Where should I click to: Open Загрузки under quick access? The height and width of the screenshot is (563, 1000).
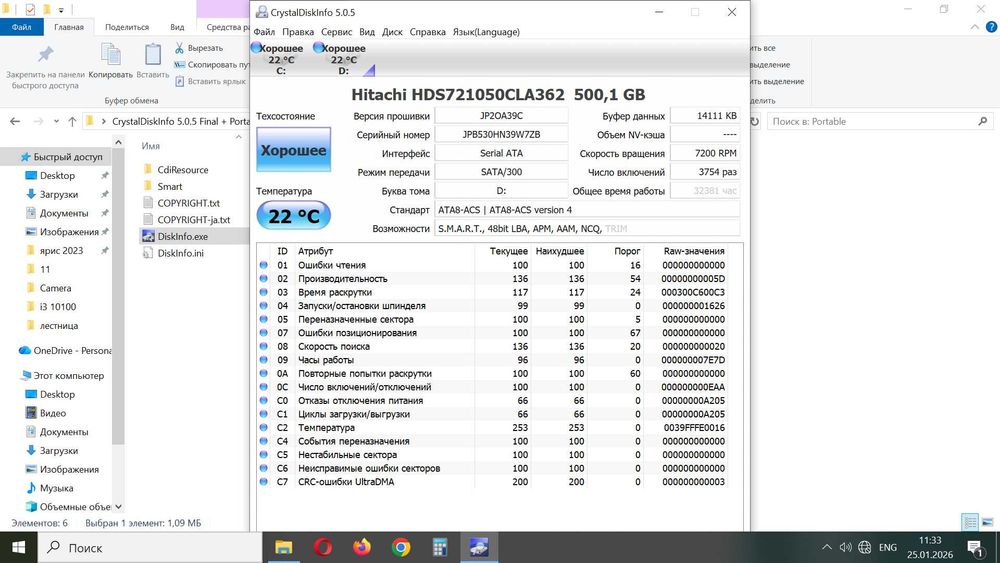59,194
